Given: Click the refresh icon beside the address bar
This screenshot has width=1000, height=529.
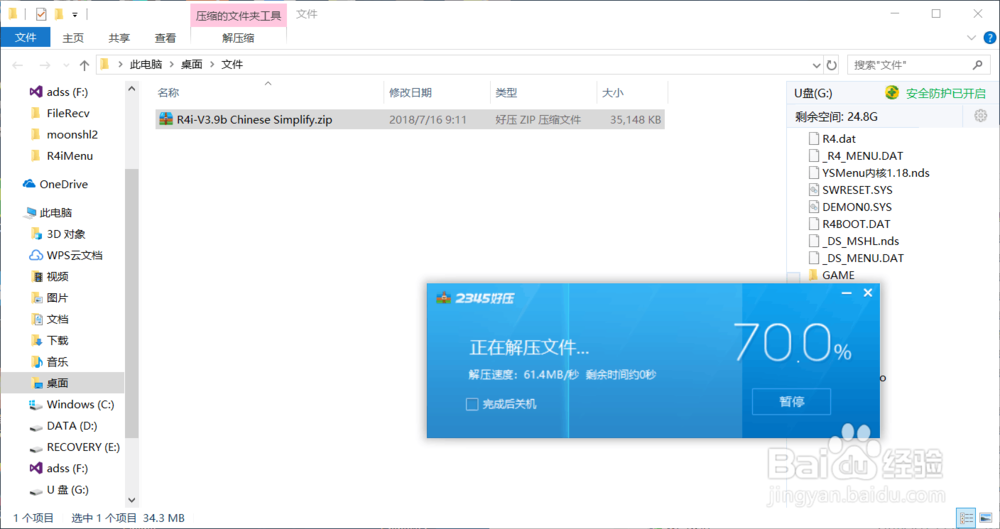Looking at the screenshot, I should (831, 65).
